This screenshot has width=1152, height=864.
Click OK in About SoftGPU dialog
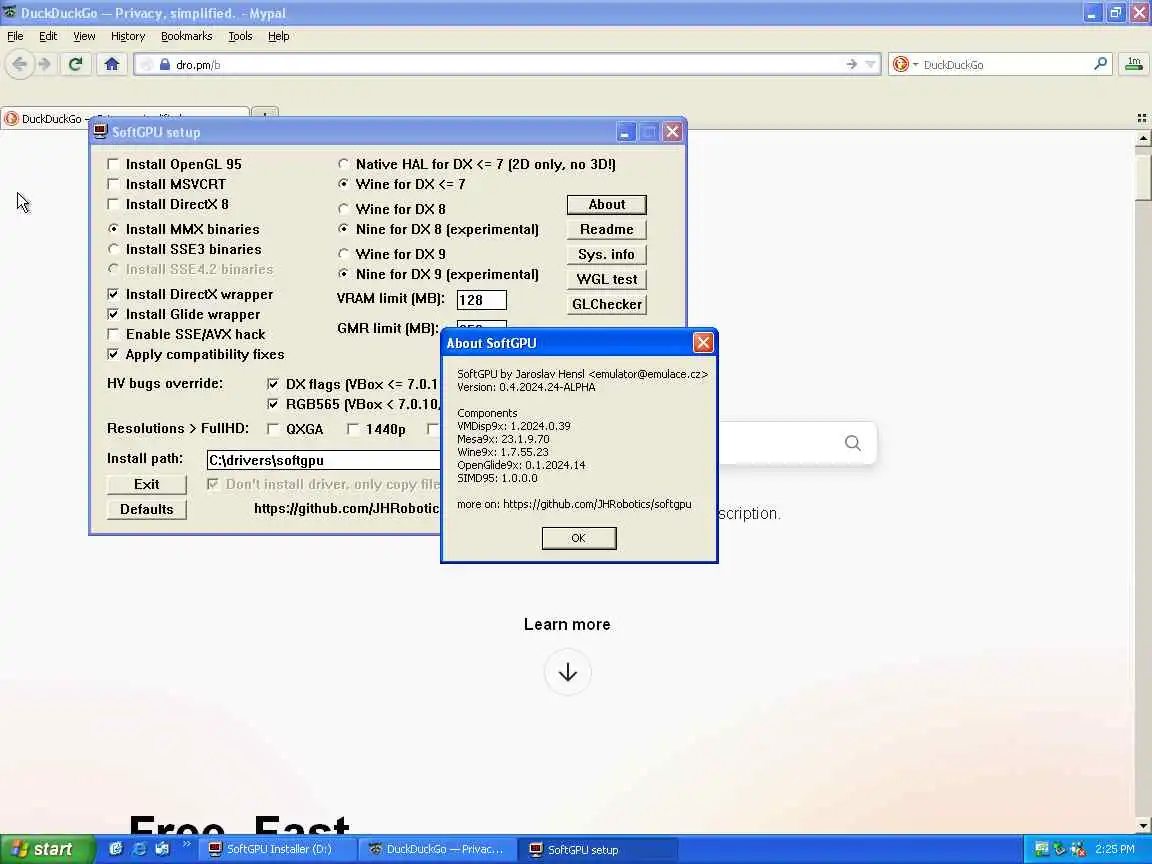[x=579, y=538]
